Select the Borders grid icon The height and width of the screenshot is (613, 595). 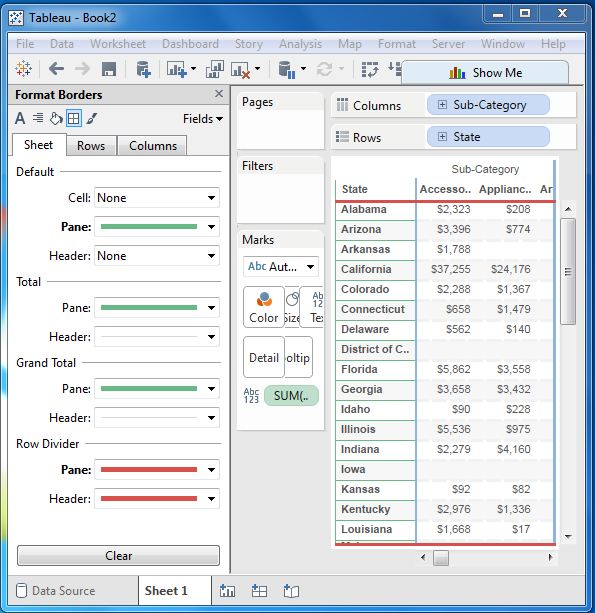(x=73, y=118)
